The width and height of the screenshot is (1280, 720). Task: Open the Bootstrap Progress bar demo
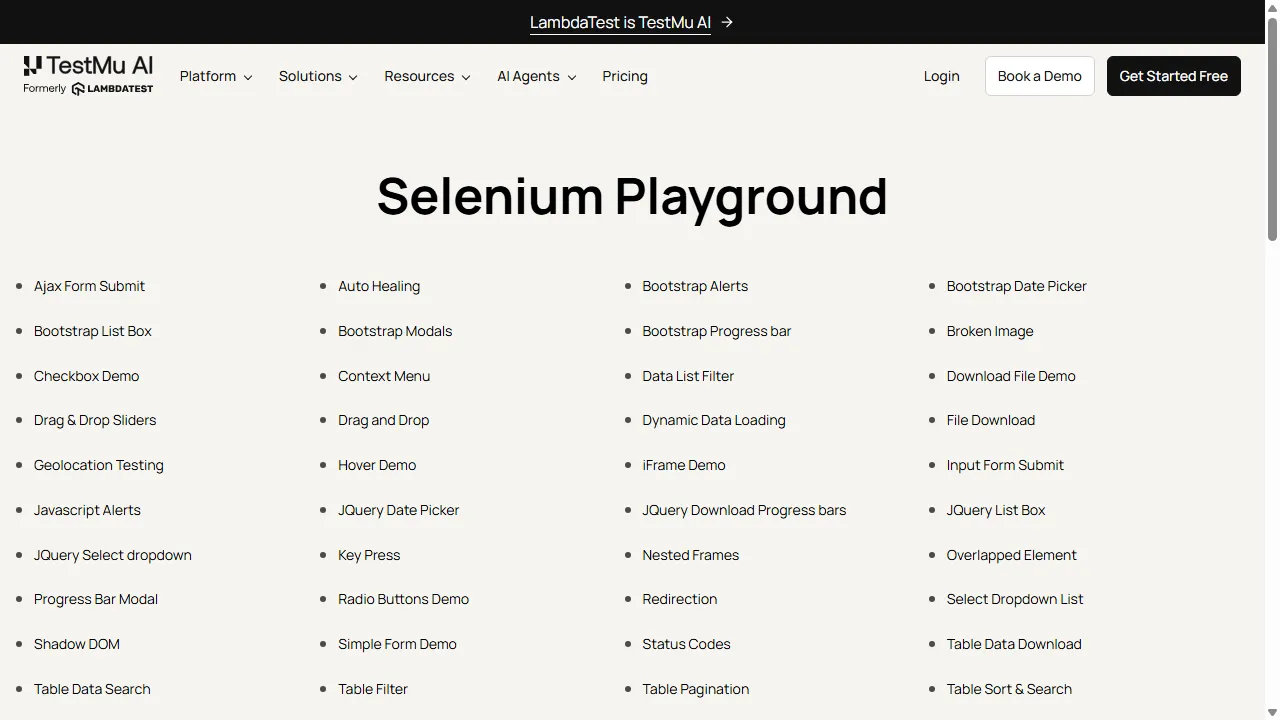716,331
